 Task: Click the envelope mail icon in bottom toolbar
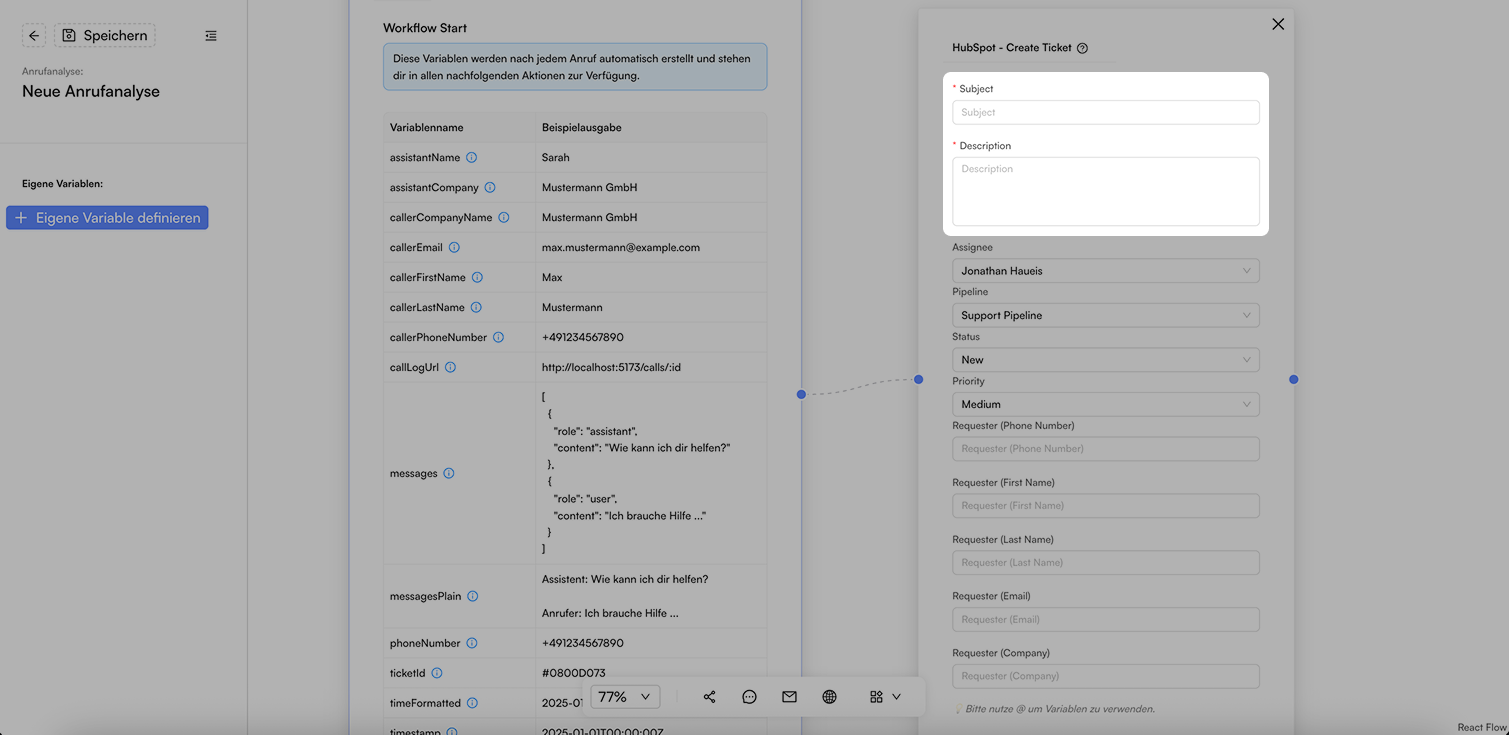(789, 697)
